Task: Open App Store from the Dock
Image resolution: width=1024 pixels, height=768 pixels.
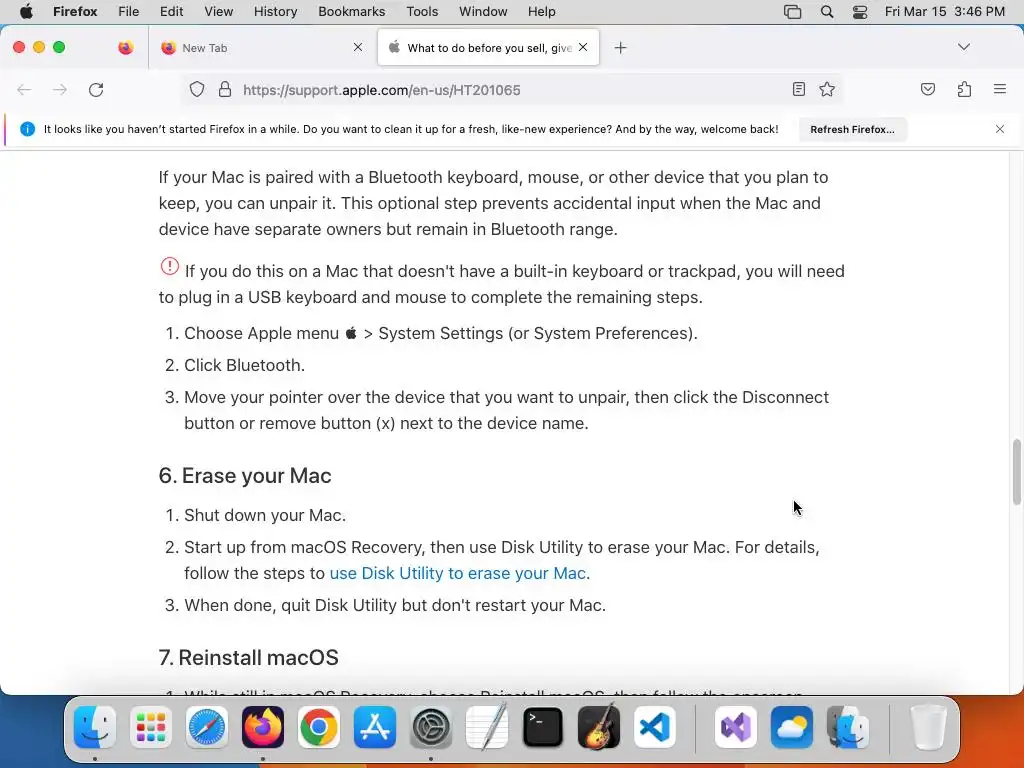Action: 375,727
